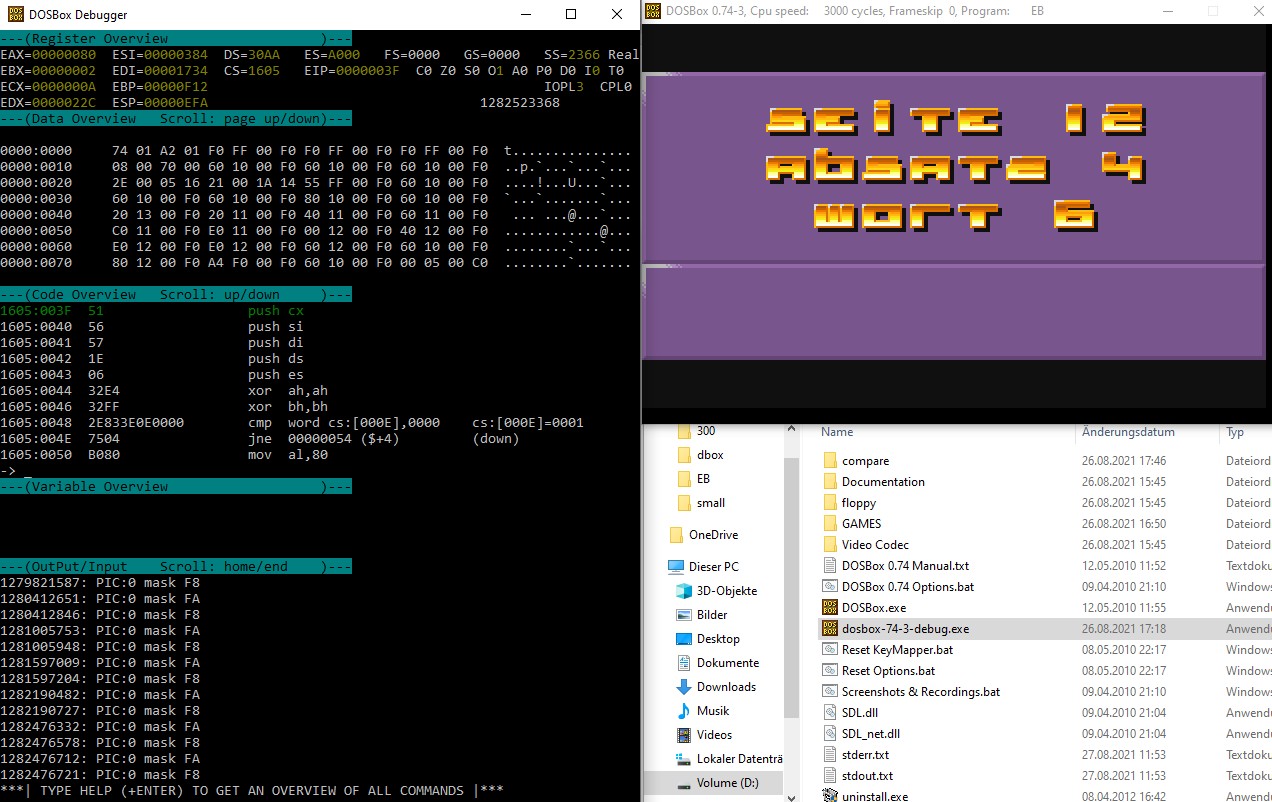Click the DOSBox 0.74 Options.bat file icon

pyautogui.click(x=829, y=587)
